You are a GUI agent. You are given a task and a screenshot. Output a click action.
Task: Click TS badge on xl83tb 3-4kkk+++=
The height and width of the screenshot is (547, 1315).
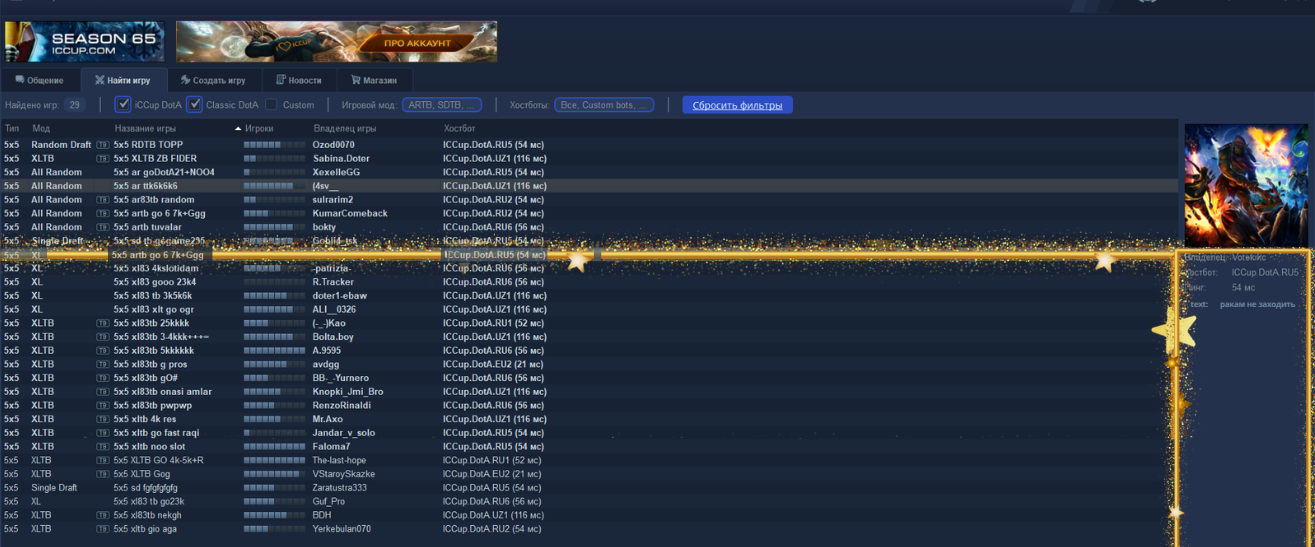103,337
